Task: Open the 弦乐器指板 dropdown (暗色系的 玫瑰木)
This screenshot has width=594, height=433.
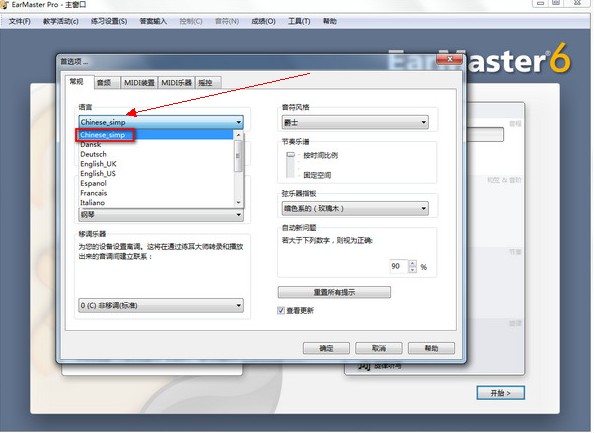Action: [x=355, y=208]
